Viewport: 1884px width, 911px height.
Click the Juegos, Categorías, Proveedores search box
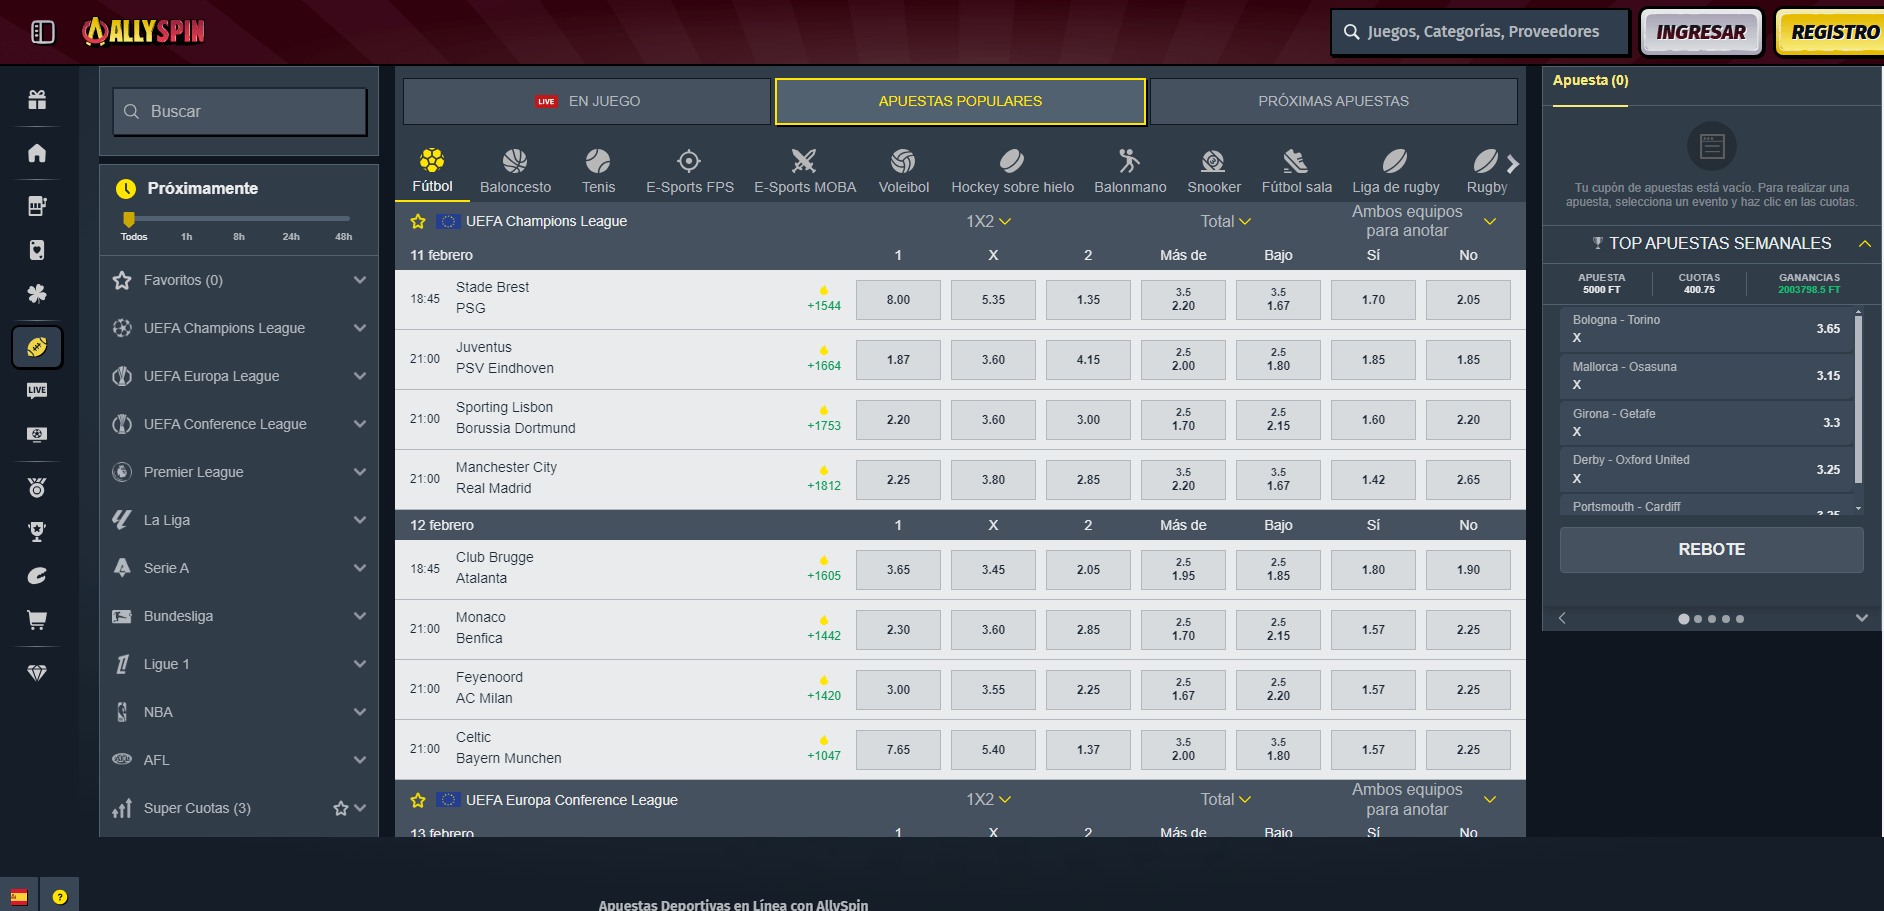click(x=1480, y=32)
